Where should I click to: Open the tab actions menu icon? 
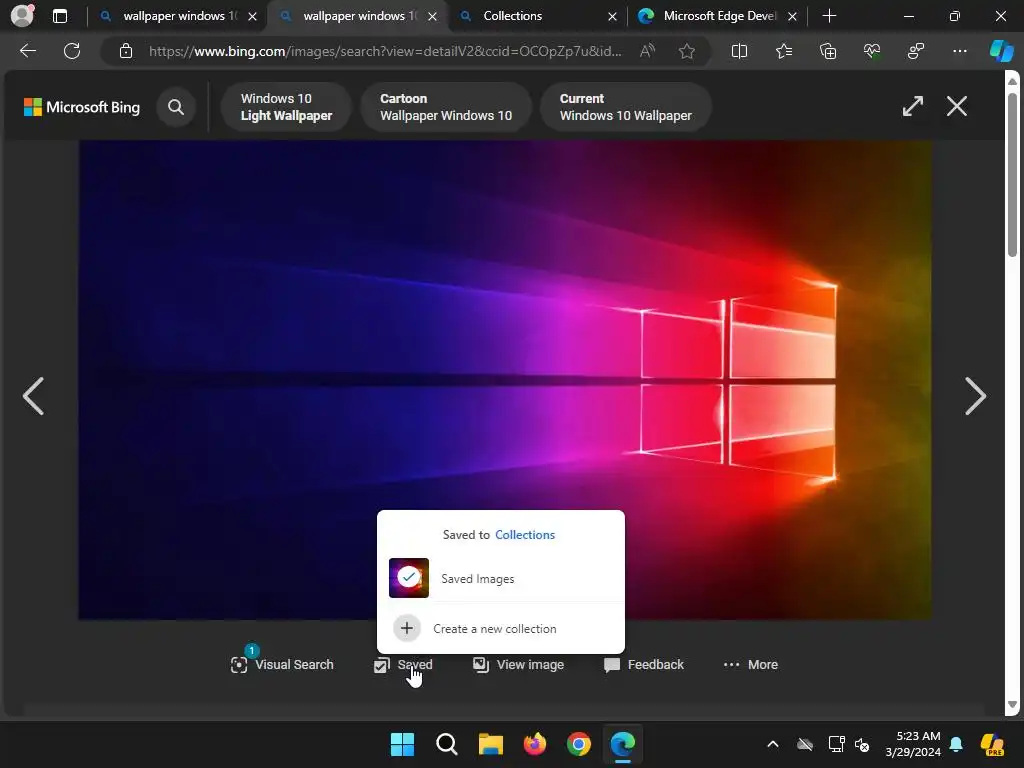60,16
